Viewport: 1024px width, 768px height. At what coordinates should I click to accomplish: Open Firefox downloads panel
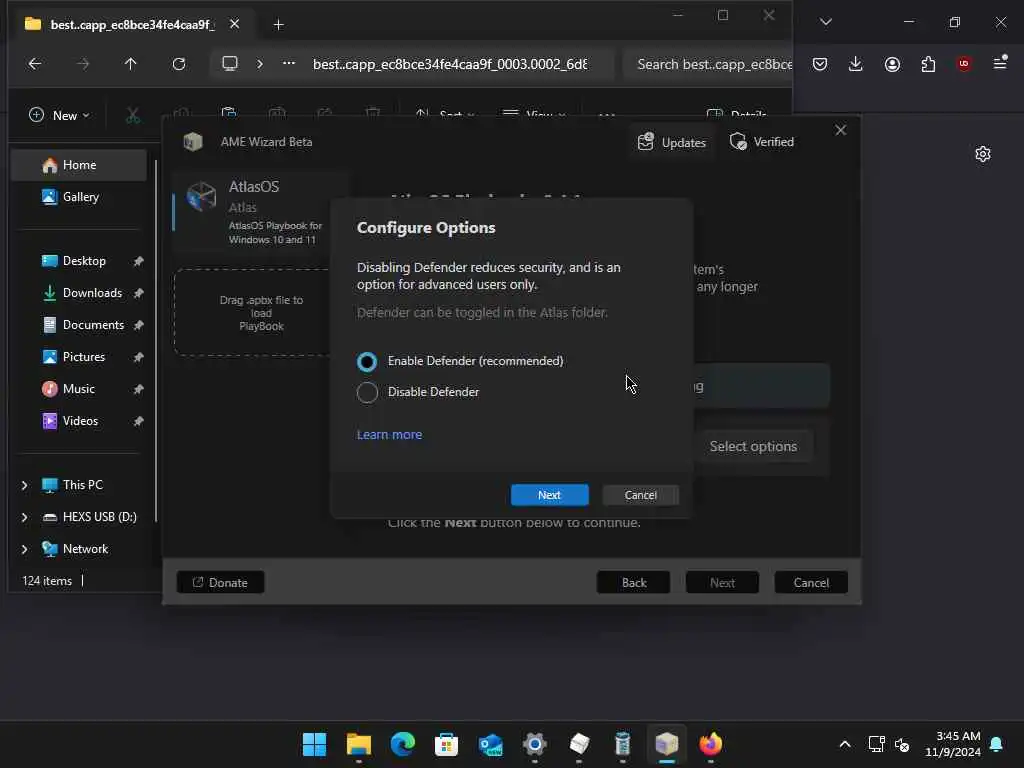pos(856,64)
